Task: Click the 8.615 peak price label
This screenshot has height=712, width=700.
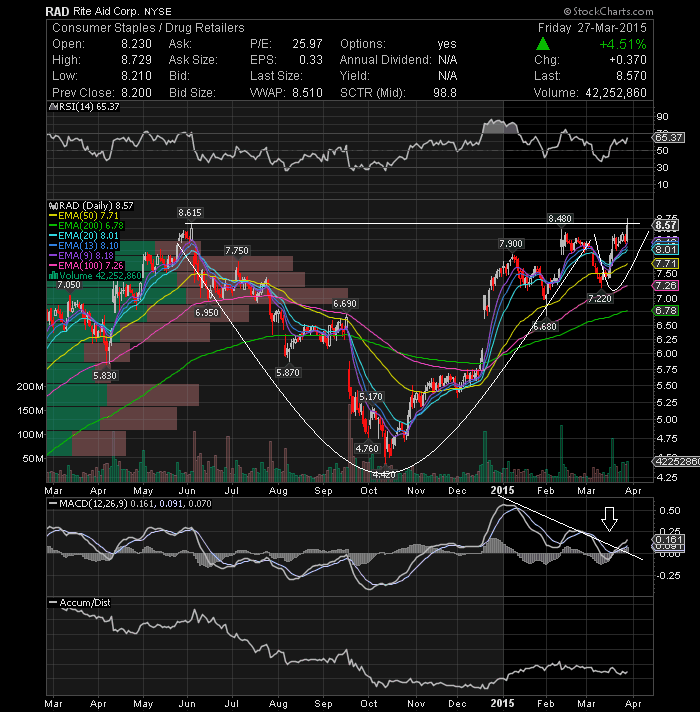Action: tap(190, 213)
